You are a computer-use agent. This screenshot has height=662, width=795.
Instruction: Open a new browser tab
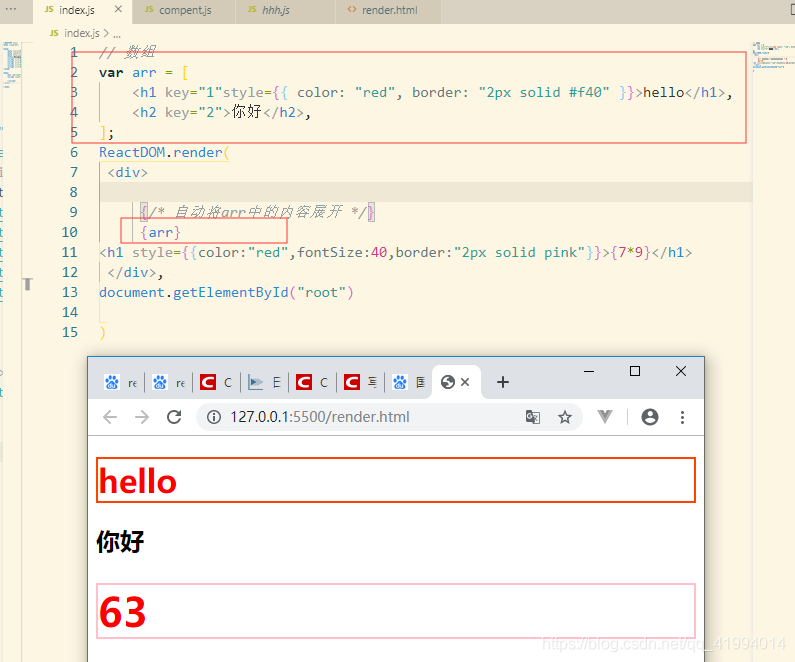coord(502,382)
